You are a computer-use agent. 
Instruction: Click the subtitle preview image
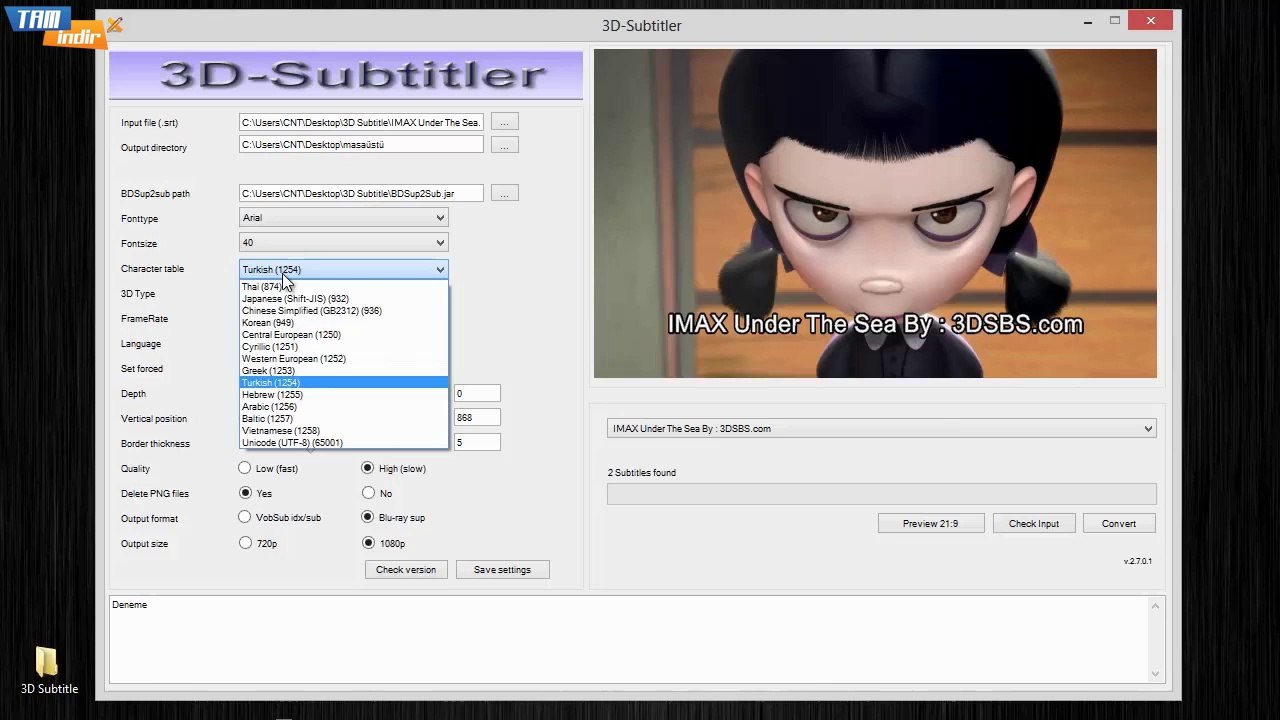tap(875, 214)
